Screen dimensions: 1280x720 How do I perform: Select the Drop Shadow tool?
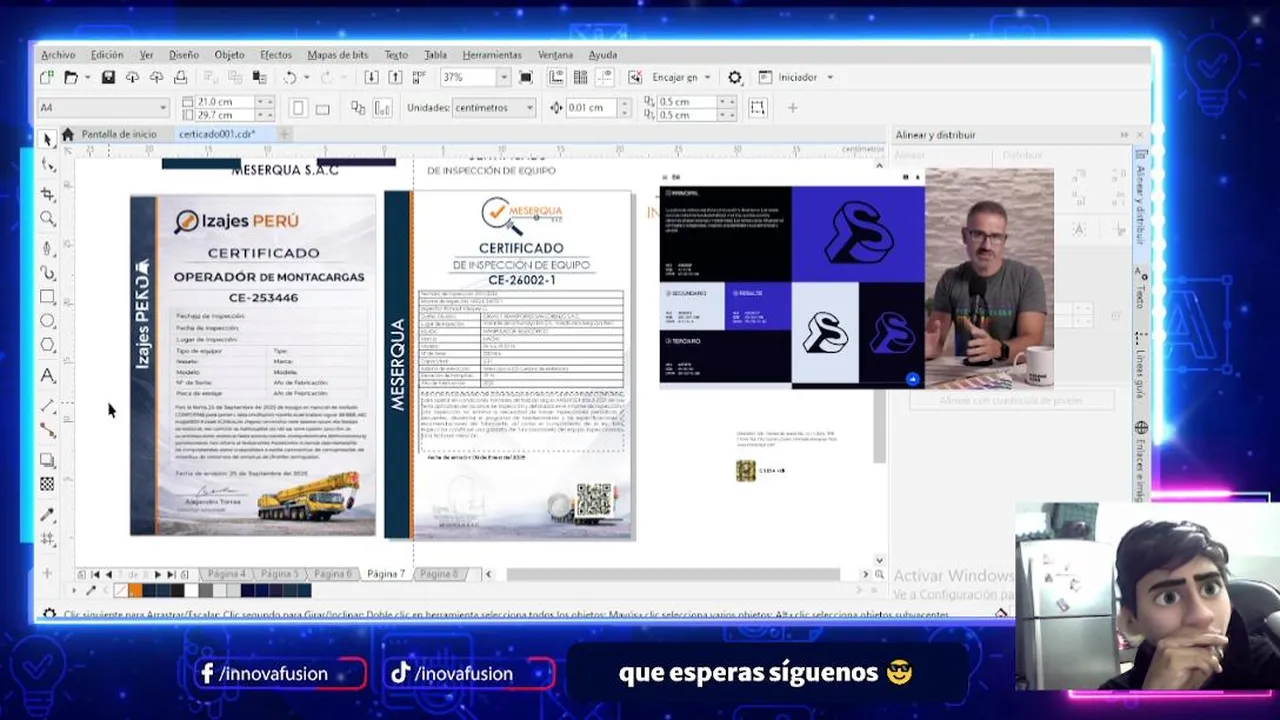pyautogui.click(x=47, y=460)
